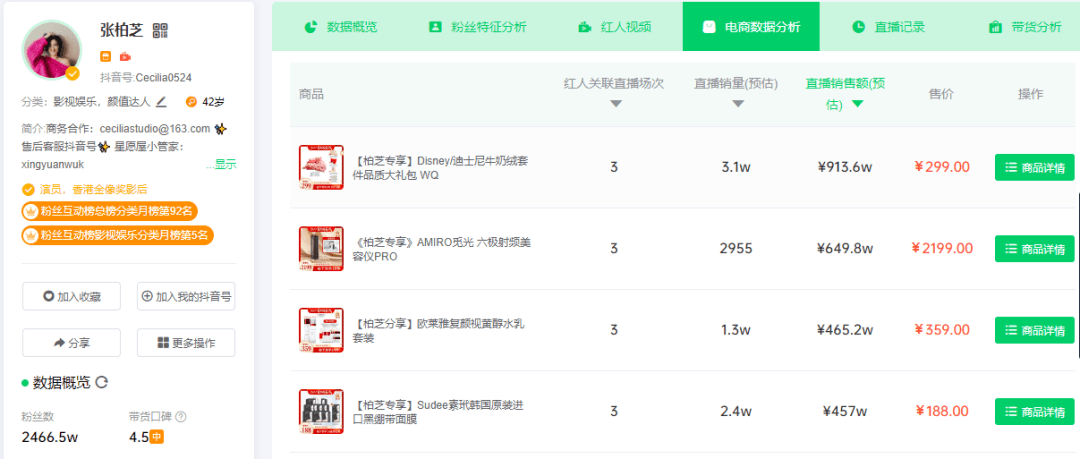1080x459 pixels.
Task: Switch to the 粉丝特征分析 tab
Action: (477, 28)
